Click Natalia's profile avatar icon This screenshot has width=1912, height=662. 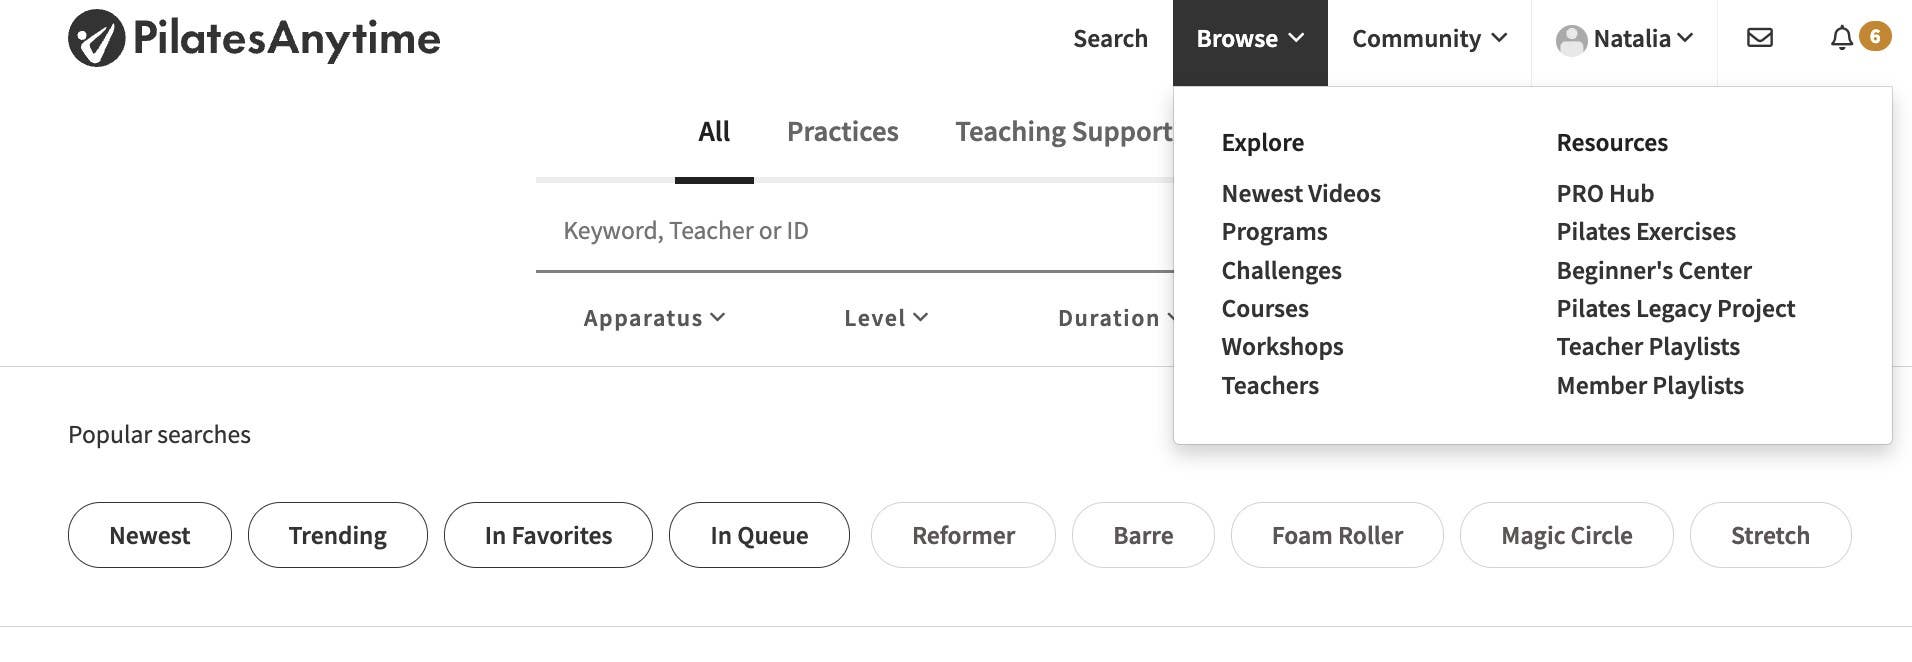(x=1571, y=40)
